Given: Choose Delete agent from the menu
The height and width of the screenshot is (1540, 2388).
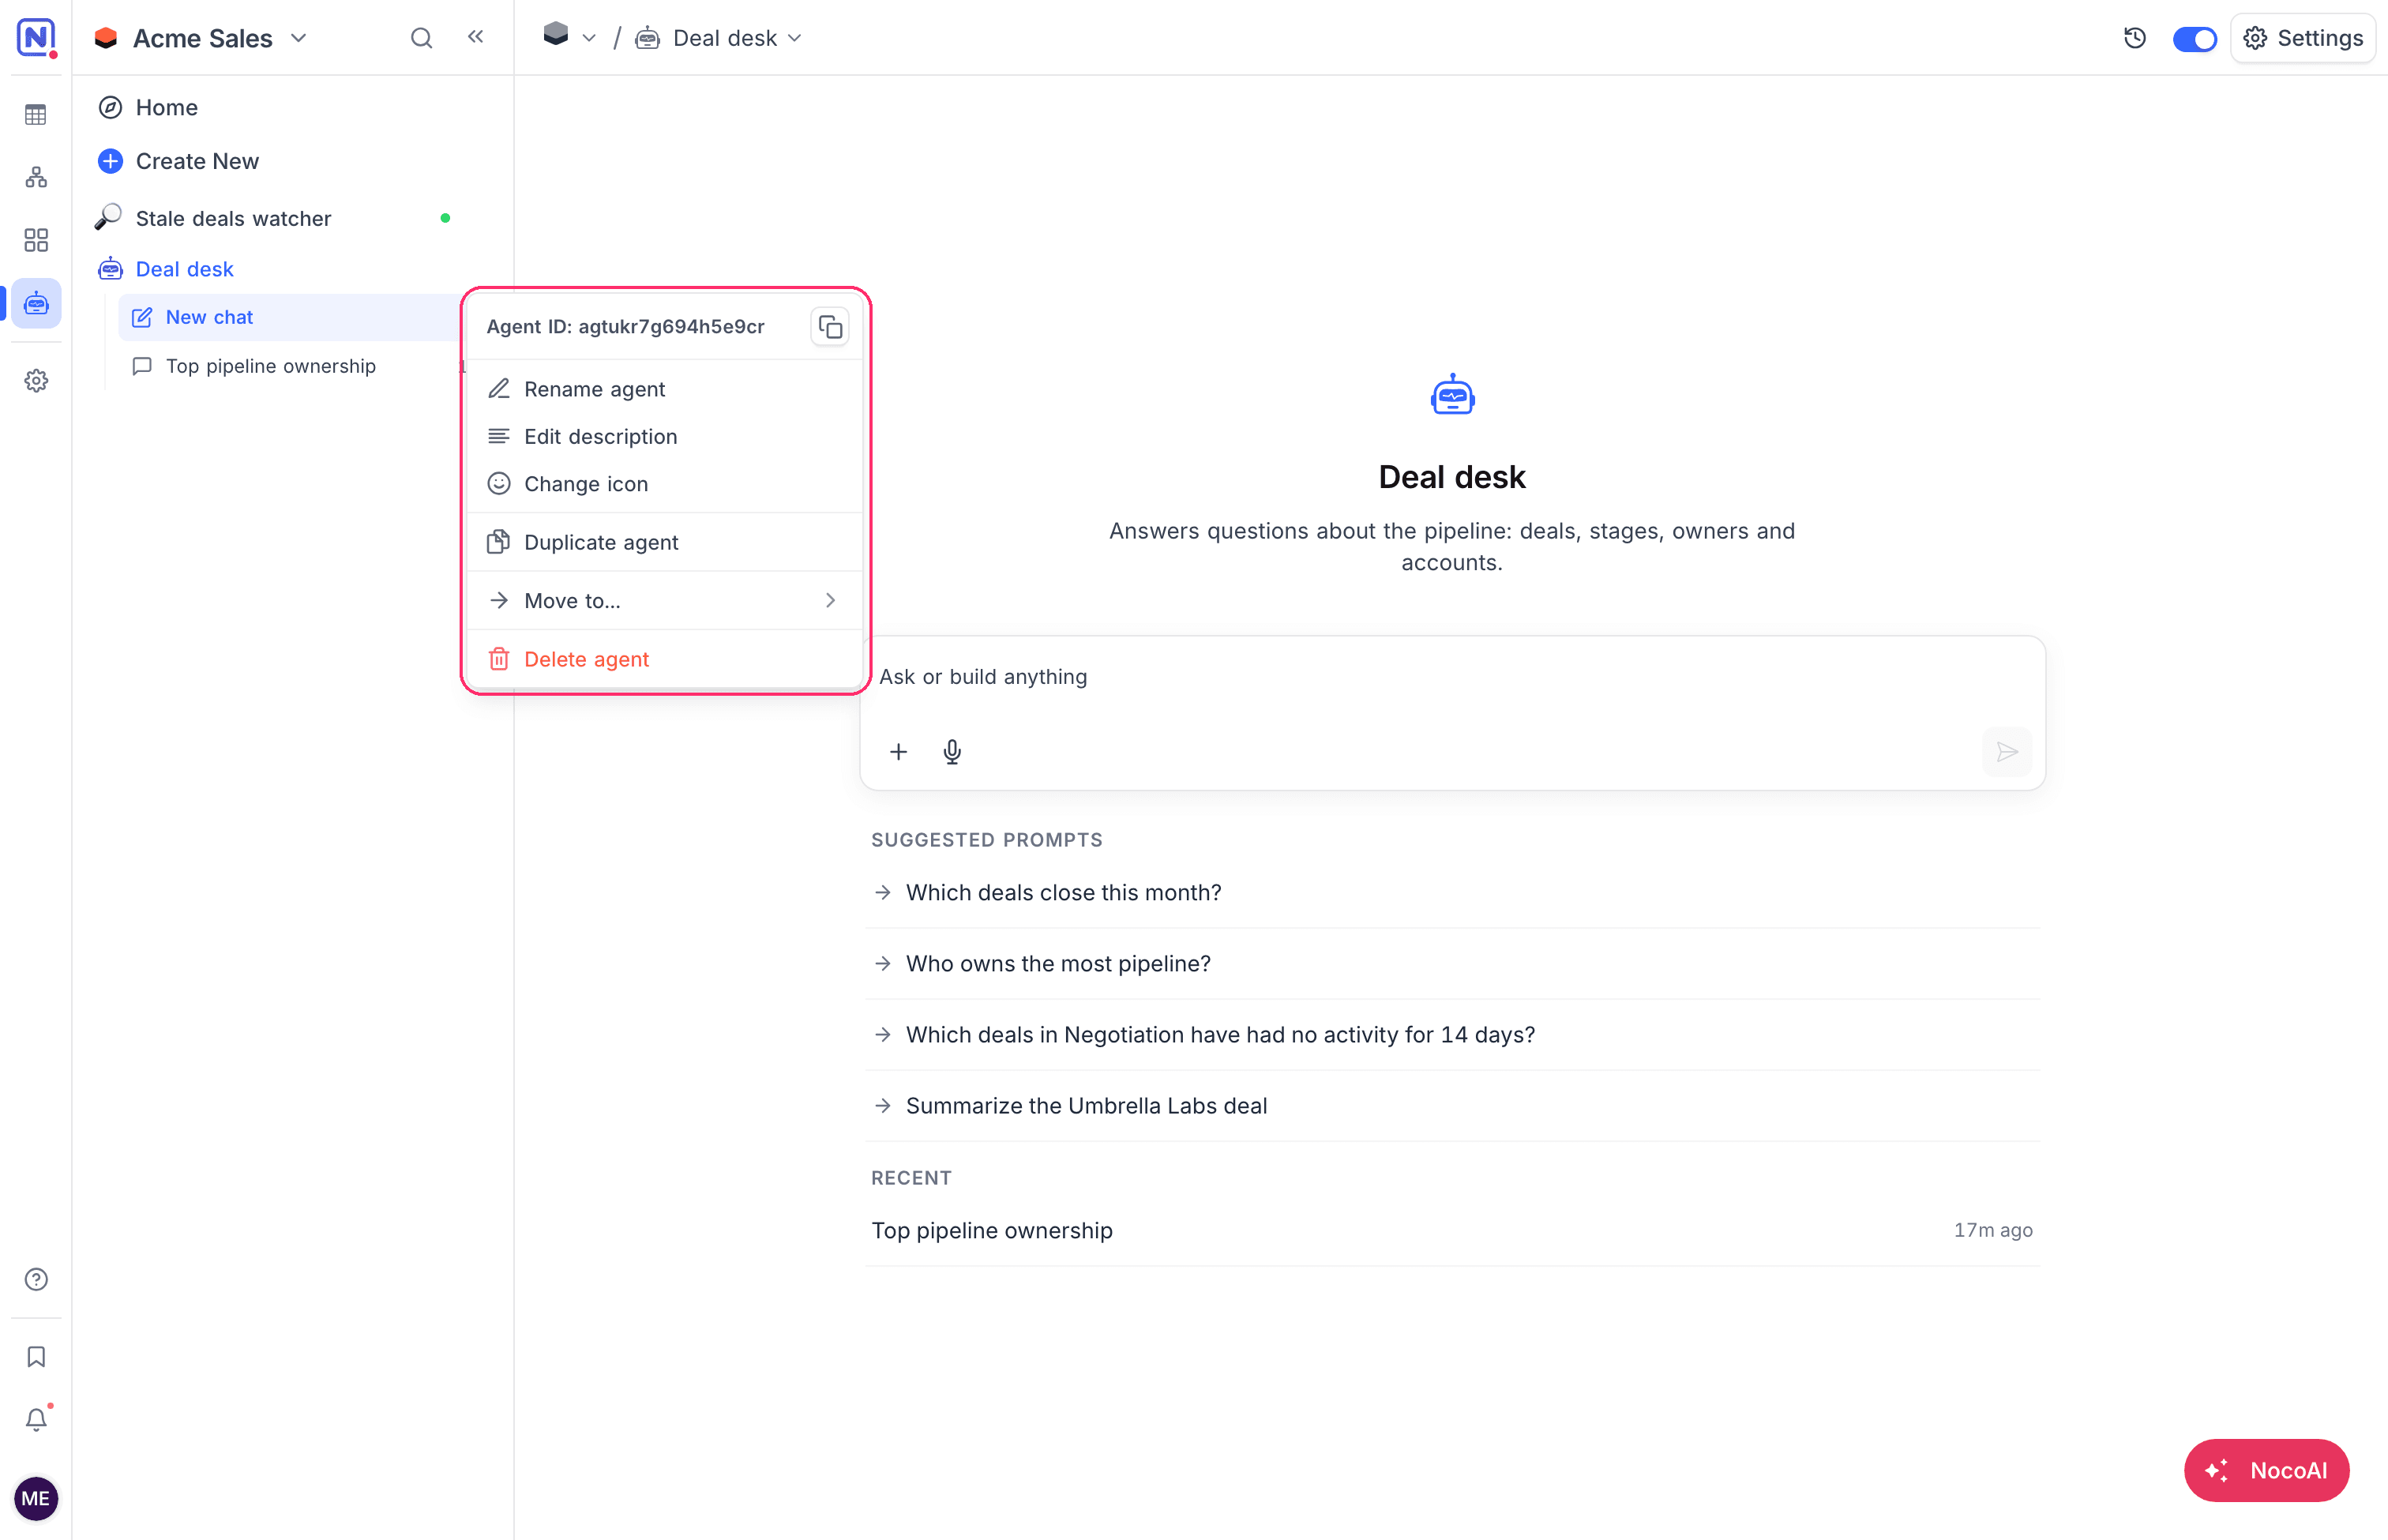Looking at the screenshot, I should click(x=665, y=659).
